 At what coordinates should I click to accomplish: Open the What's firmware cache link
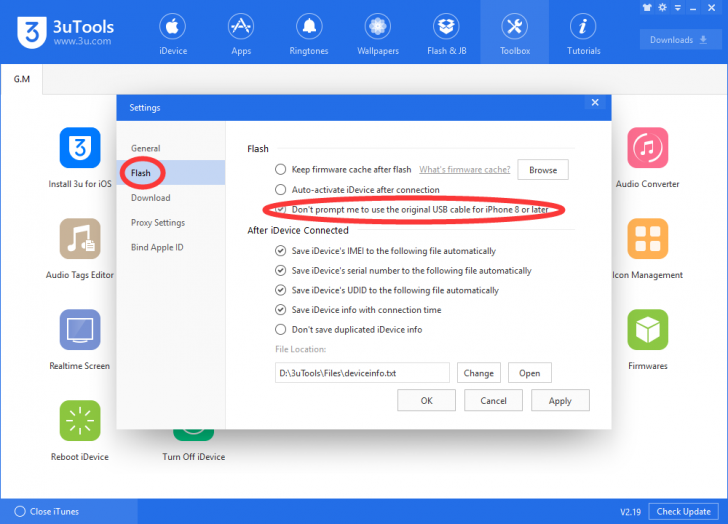464,169
